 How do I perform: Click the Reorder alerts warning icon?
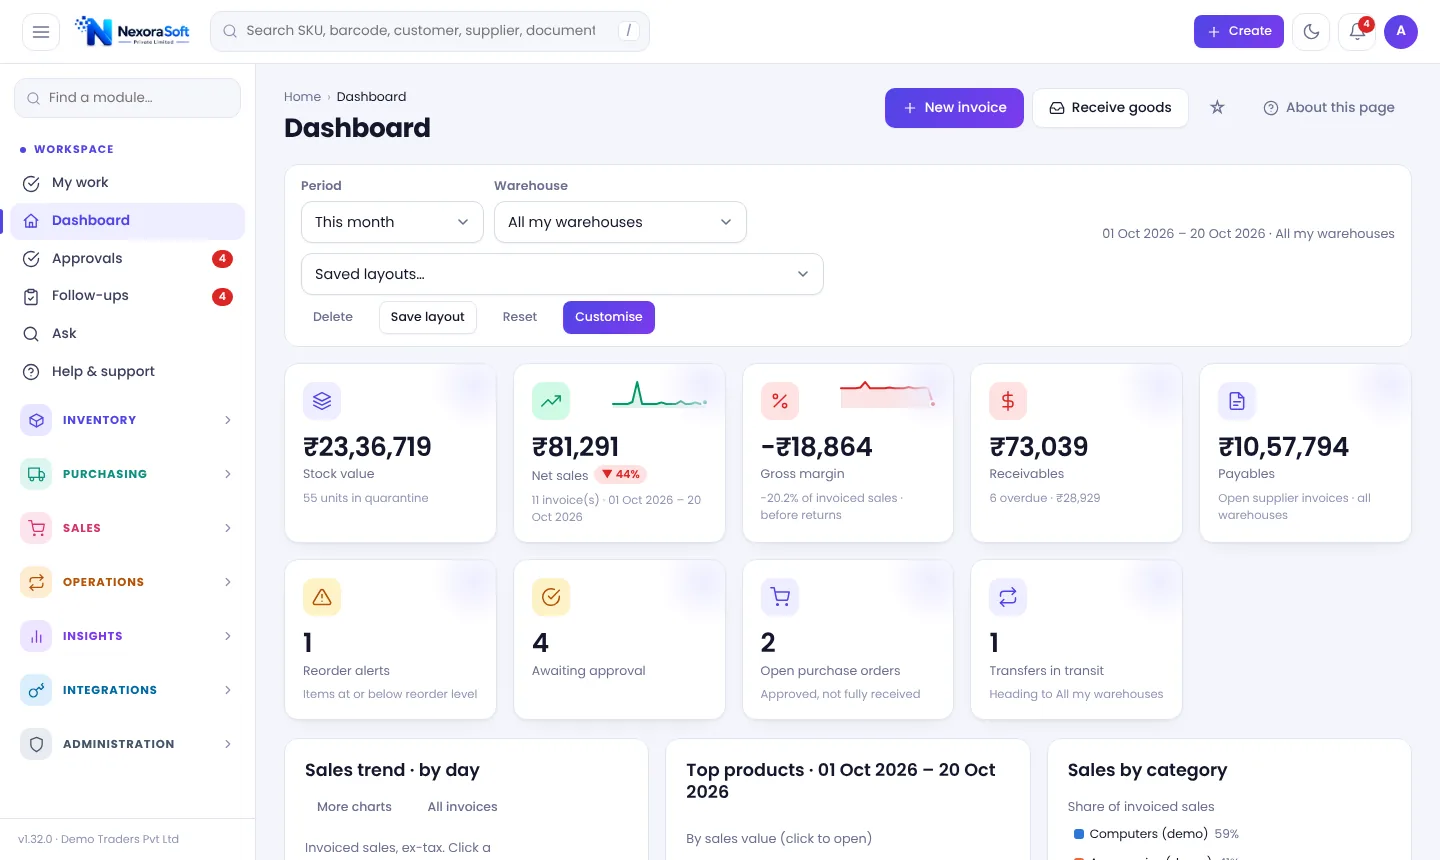point(322,597)
